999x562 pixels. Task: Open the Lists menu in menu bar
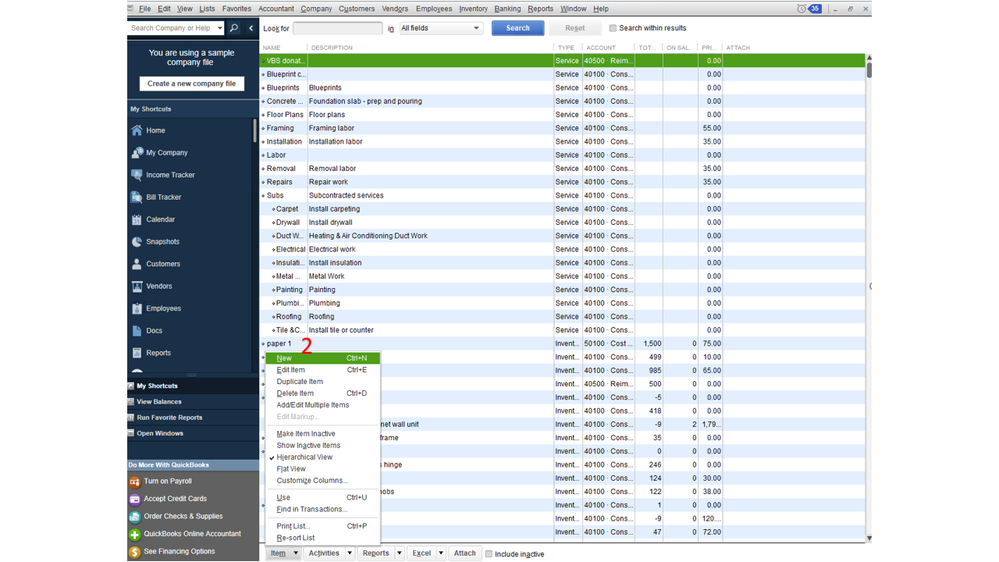tap(207, 9)
